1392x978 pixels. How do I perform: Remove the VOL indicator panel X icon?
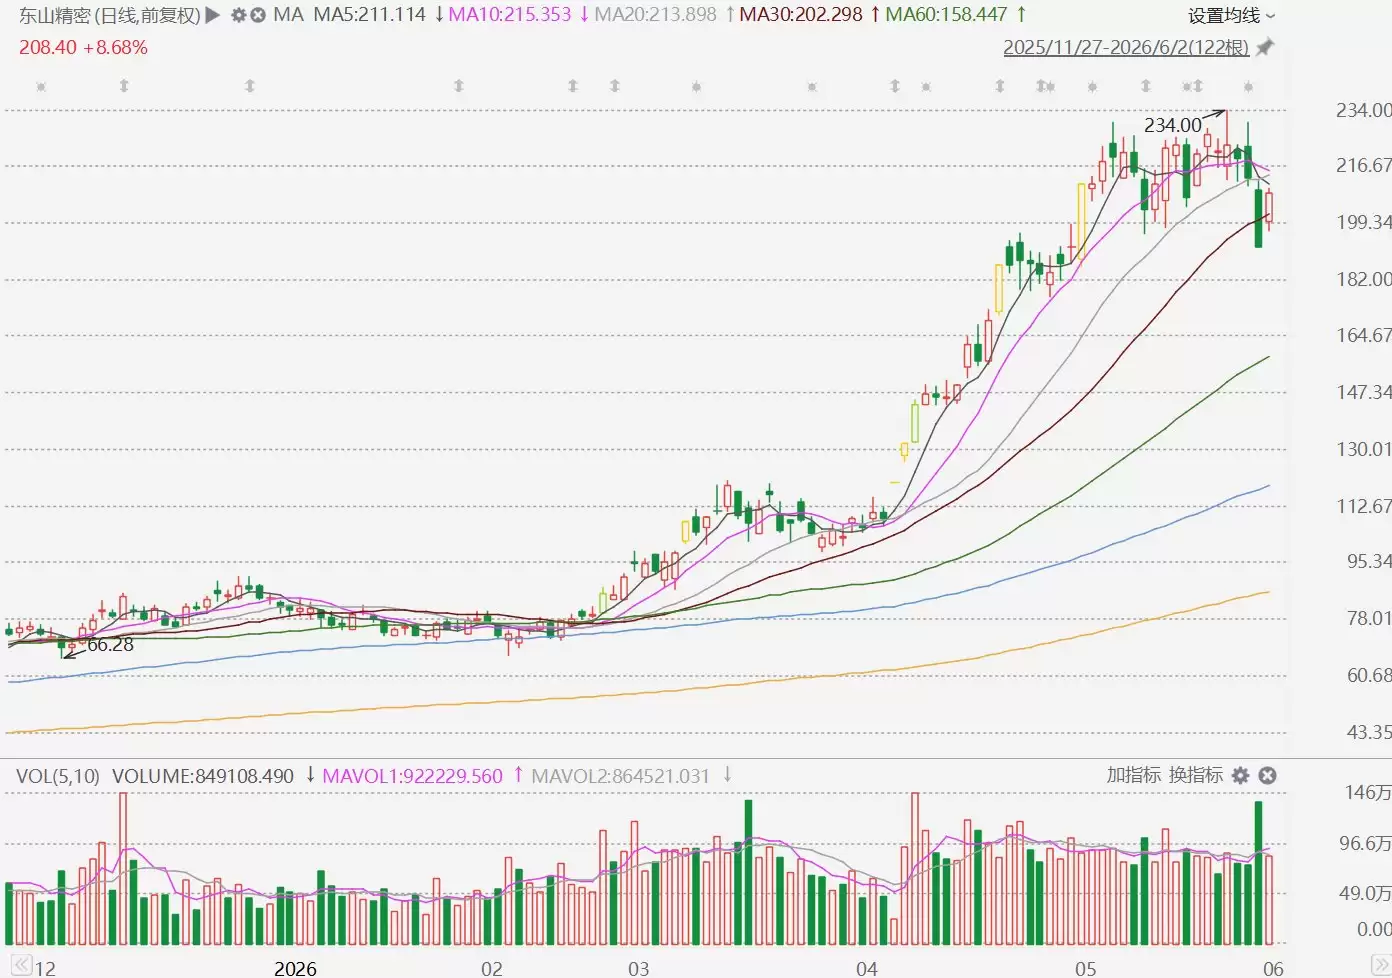click(1267, 775)
